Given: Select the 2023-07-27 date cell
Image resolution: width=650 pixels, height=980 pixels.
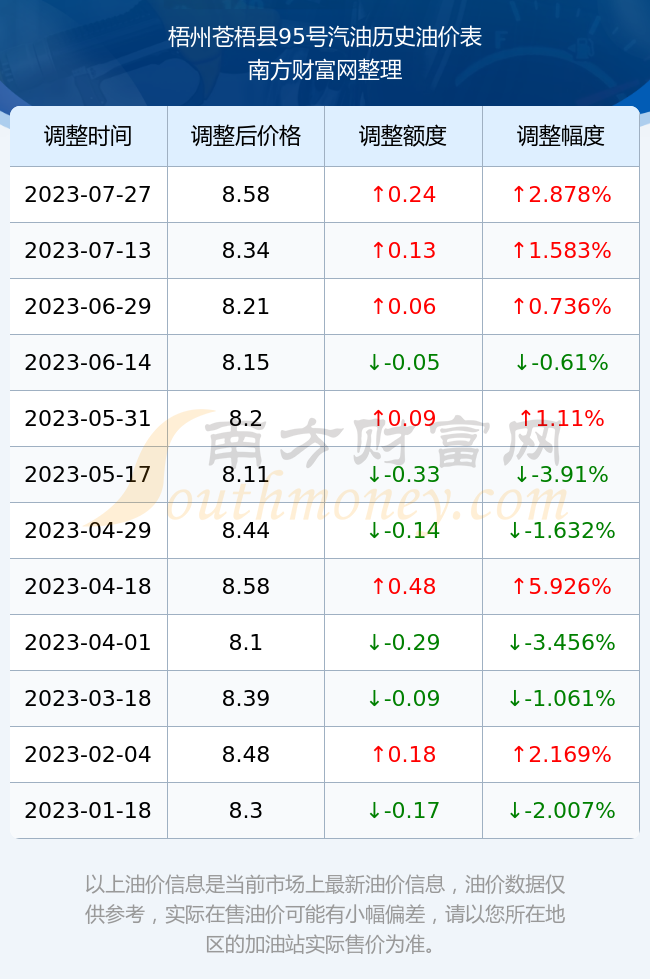Looking at the screenshot, I should coord(88,194).
